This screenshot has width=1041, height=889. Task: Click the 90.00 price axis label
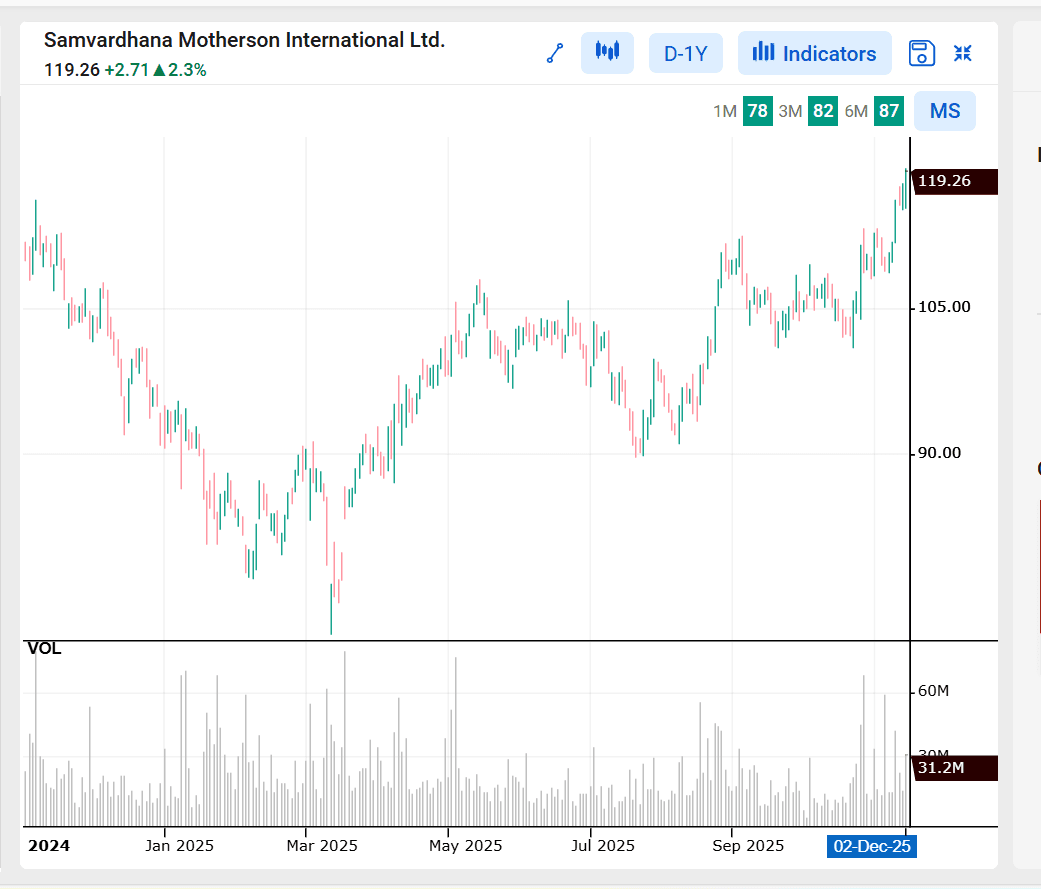[939, 453]
